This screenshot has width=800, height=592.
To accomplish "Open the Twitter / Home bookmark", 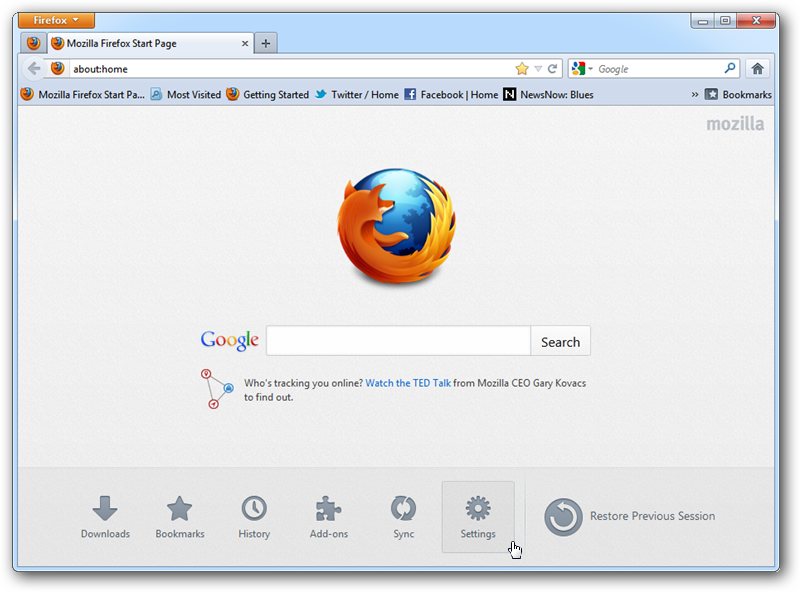I will pyautogui.click(x=357, y=94).
